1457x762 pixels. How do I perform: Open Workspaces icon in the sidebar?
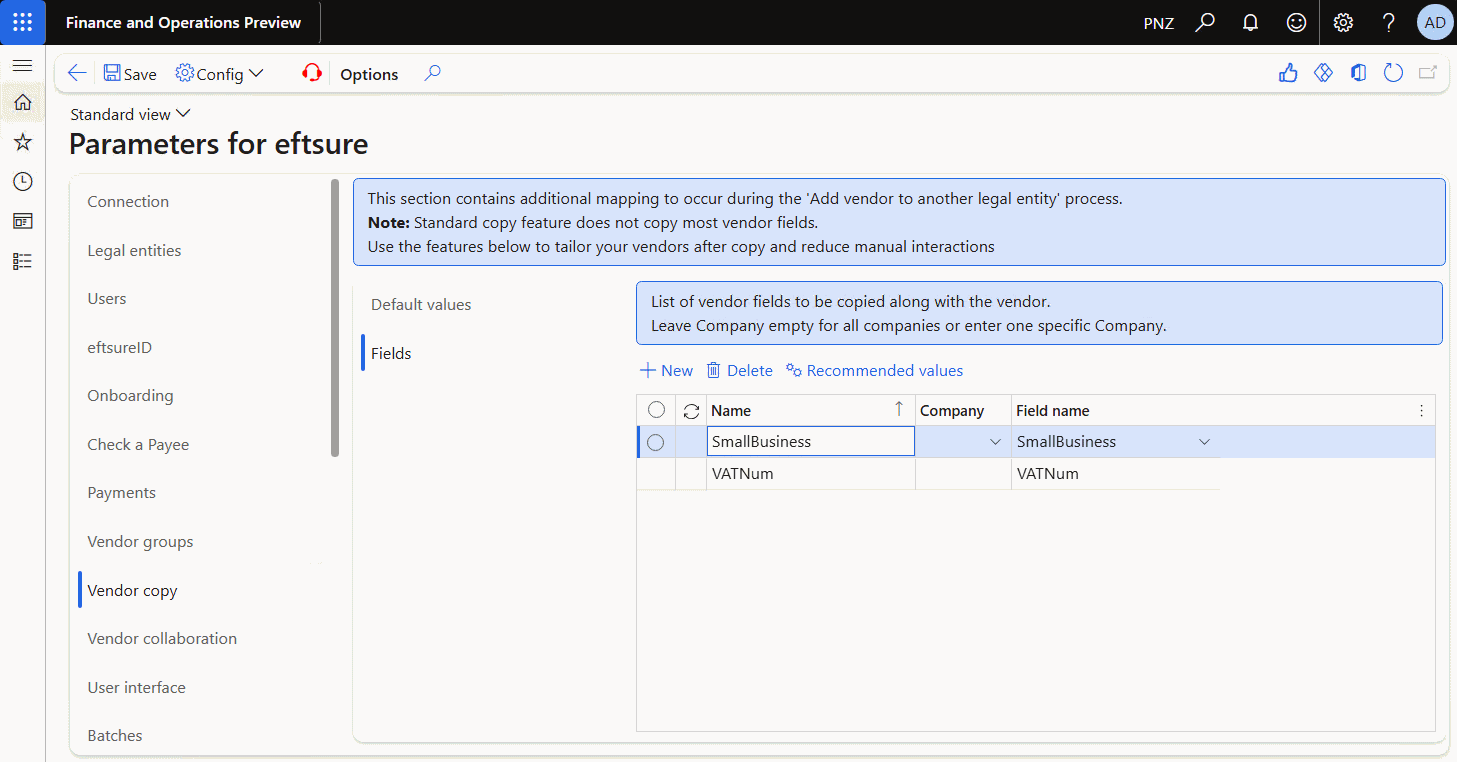(x=22, y=221)
